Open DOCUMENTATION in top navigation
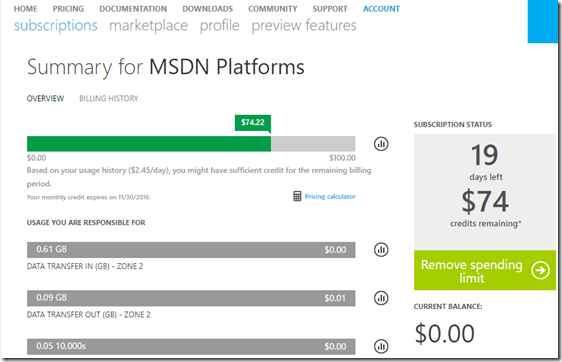562x362 pixels. (133, 9)
